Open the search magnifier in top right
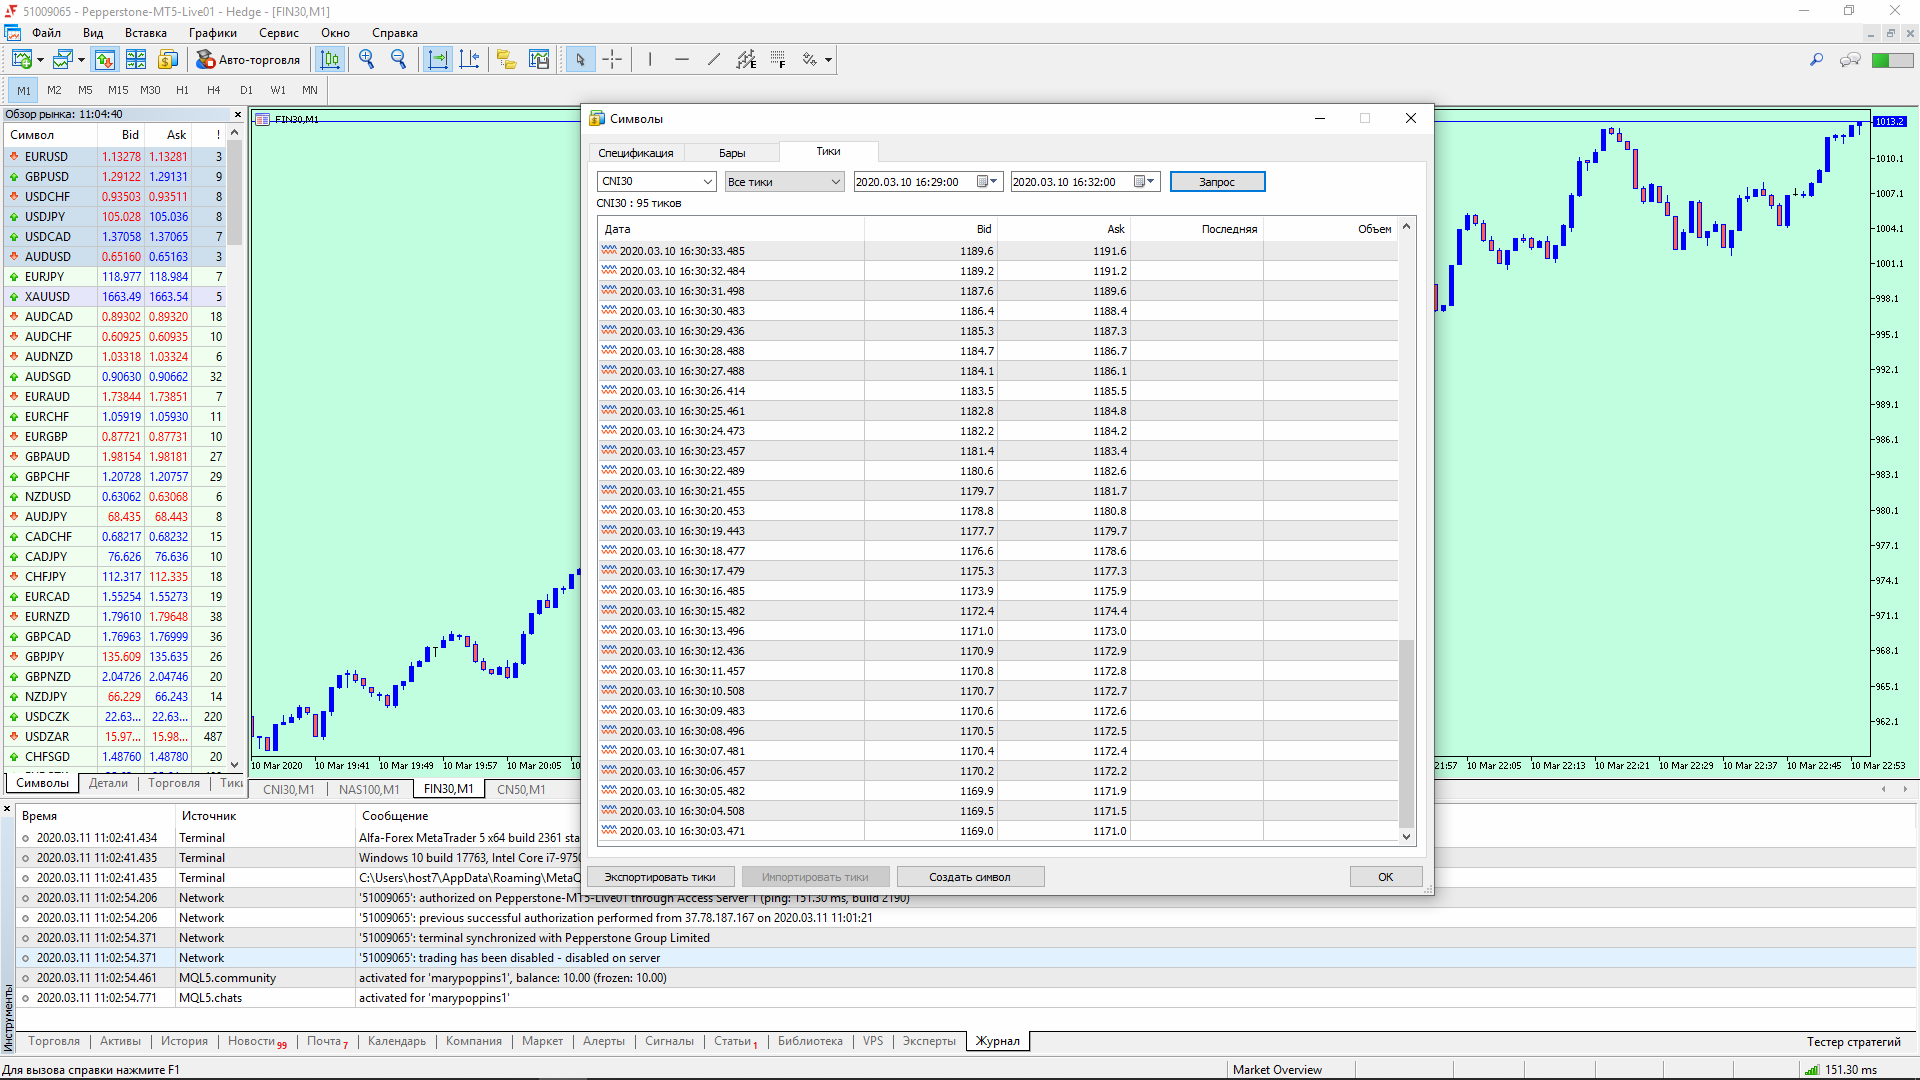Screen dimensions: 1920x1080 pyautogui.click(x=1816, y=60)
